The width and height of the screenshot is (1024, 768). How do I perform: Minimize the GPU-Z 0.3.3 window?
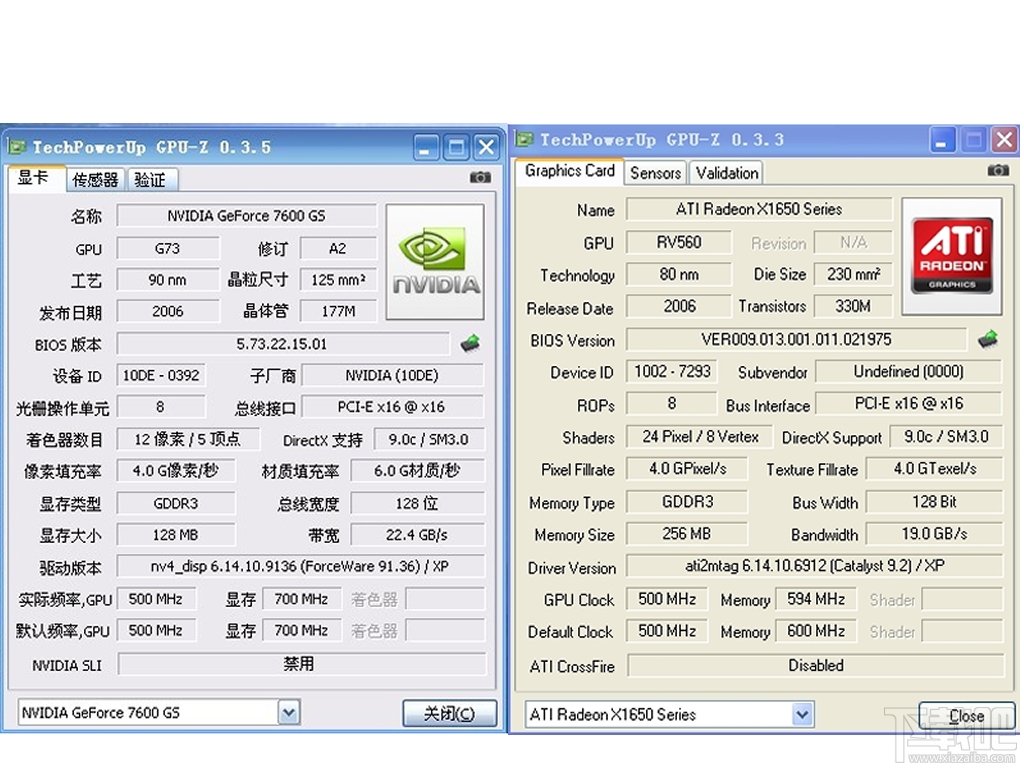942,140
